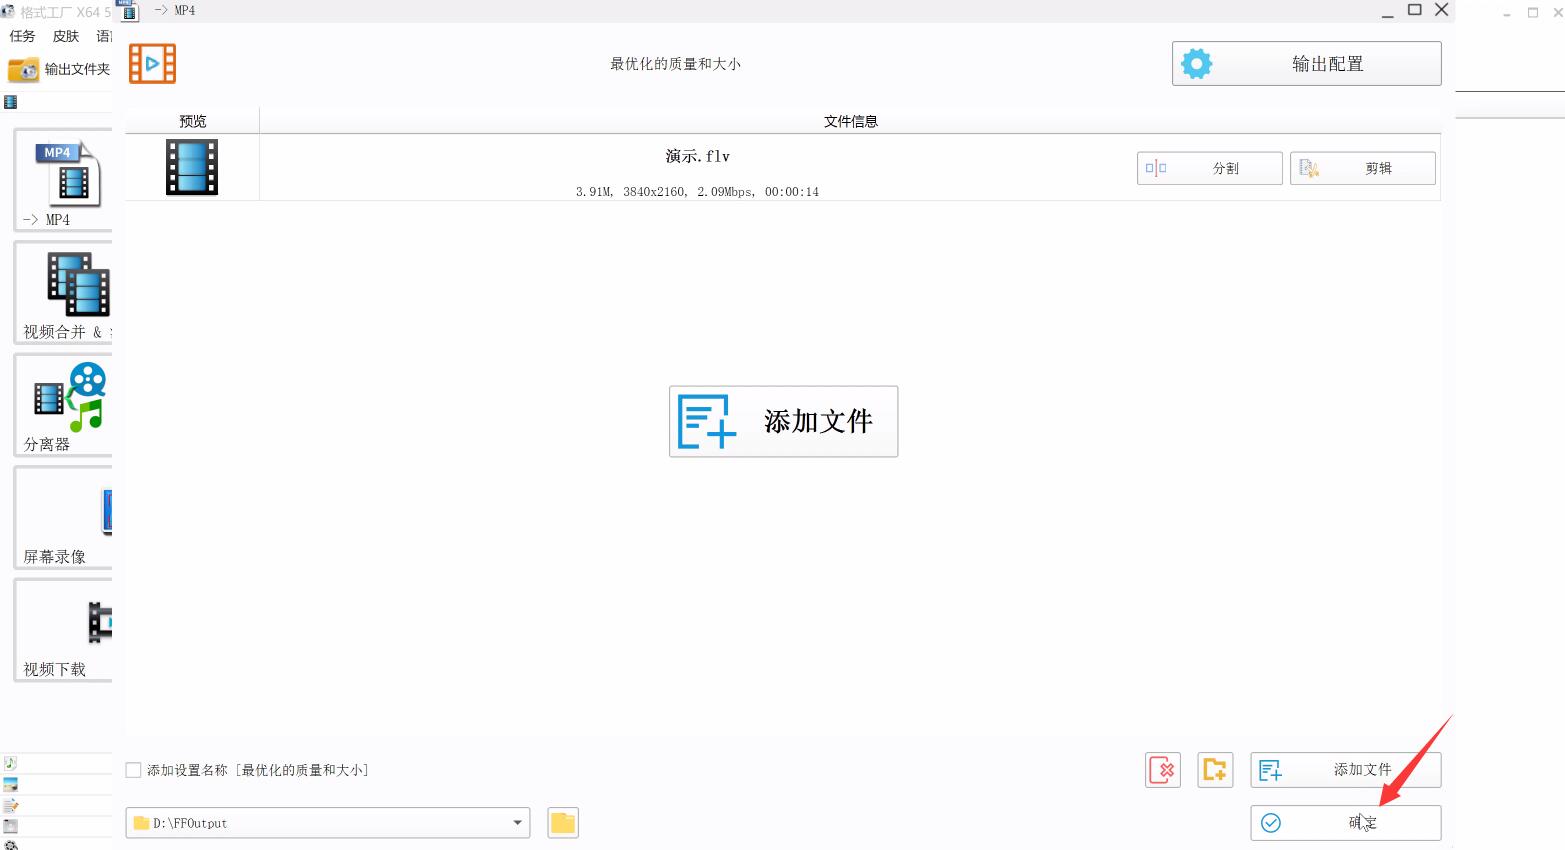Select 屏幕录像 screen record item
The height and width of the screenshot is (850, 1565).
(63, 518)
